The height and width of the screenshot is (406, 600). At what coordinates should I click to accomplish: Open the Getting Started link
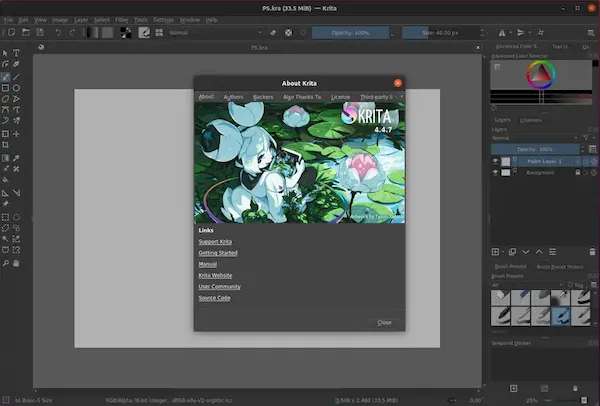(x=218, y=253)
